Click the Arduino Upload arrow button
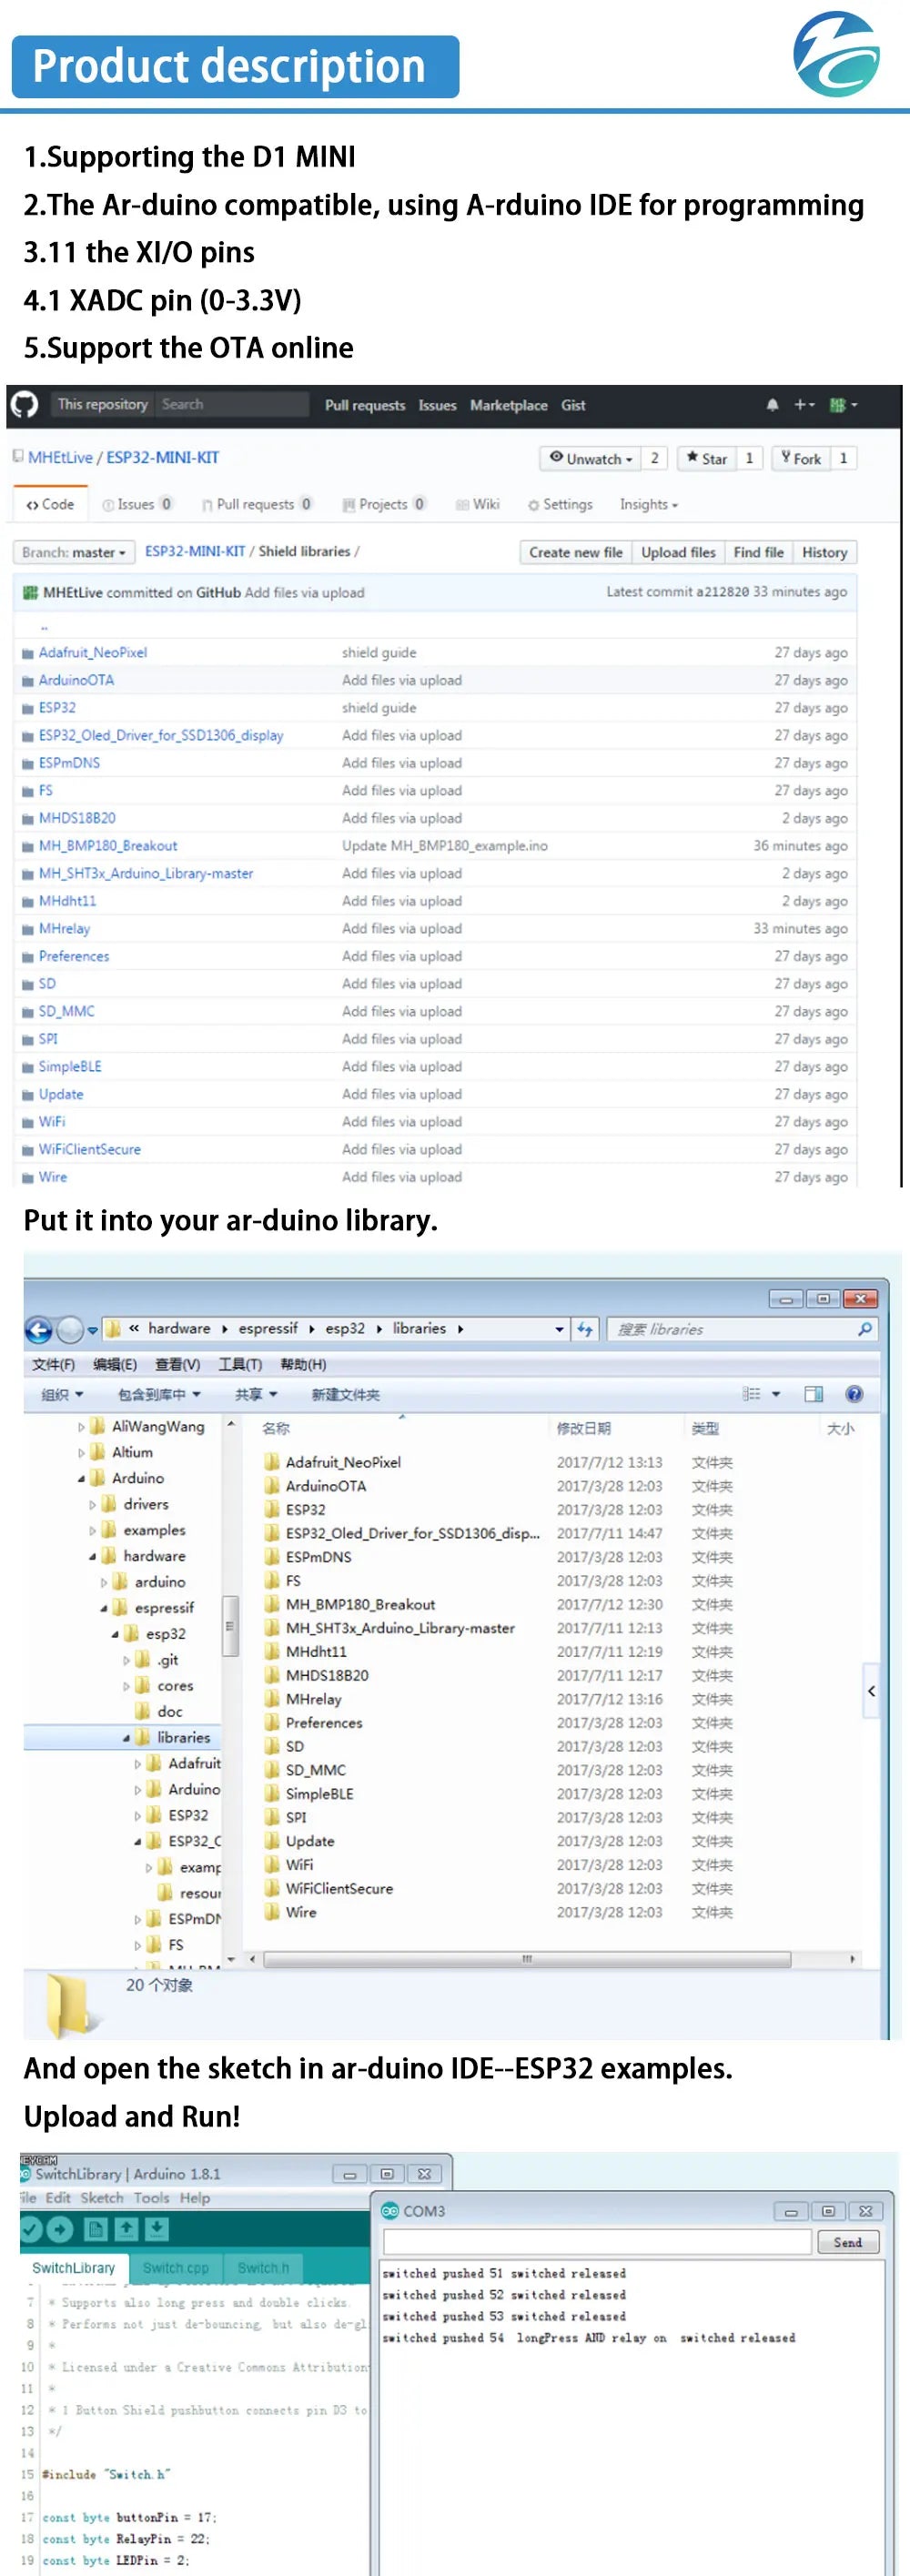 (x=60, y=2229)
